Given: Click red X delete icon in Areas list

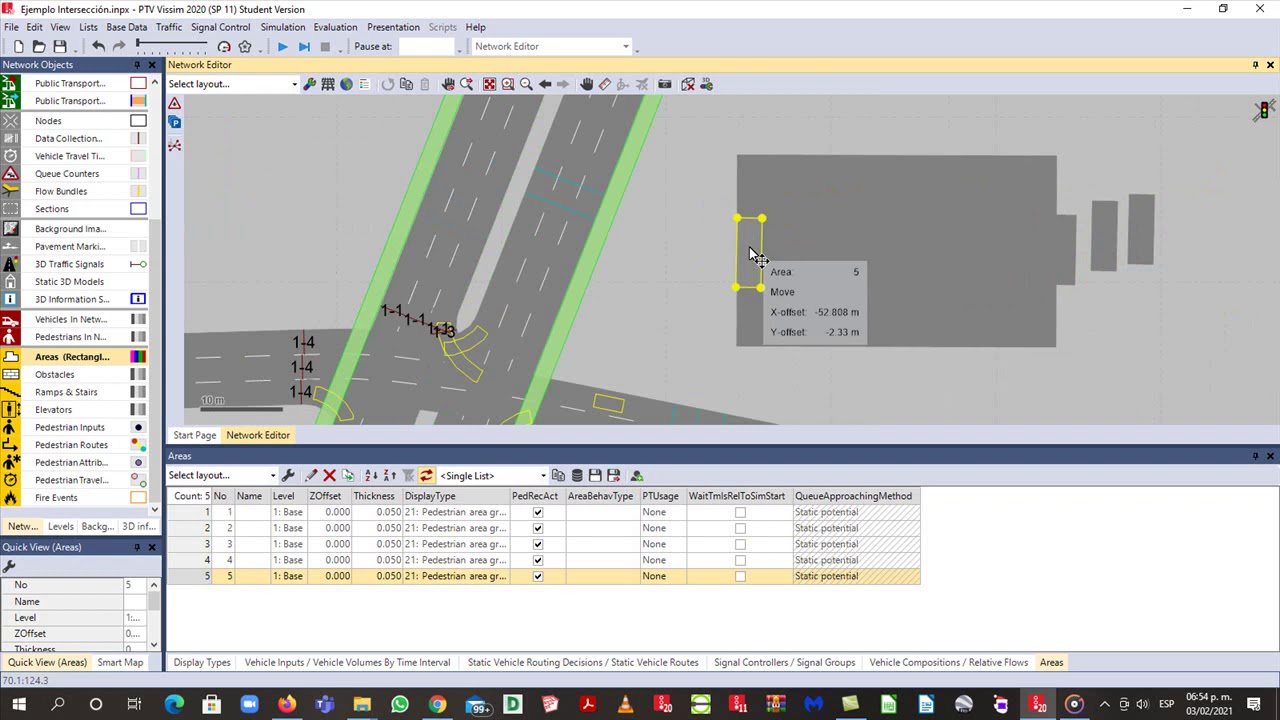Looking at the screenshot, I should [329, 476].
